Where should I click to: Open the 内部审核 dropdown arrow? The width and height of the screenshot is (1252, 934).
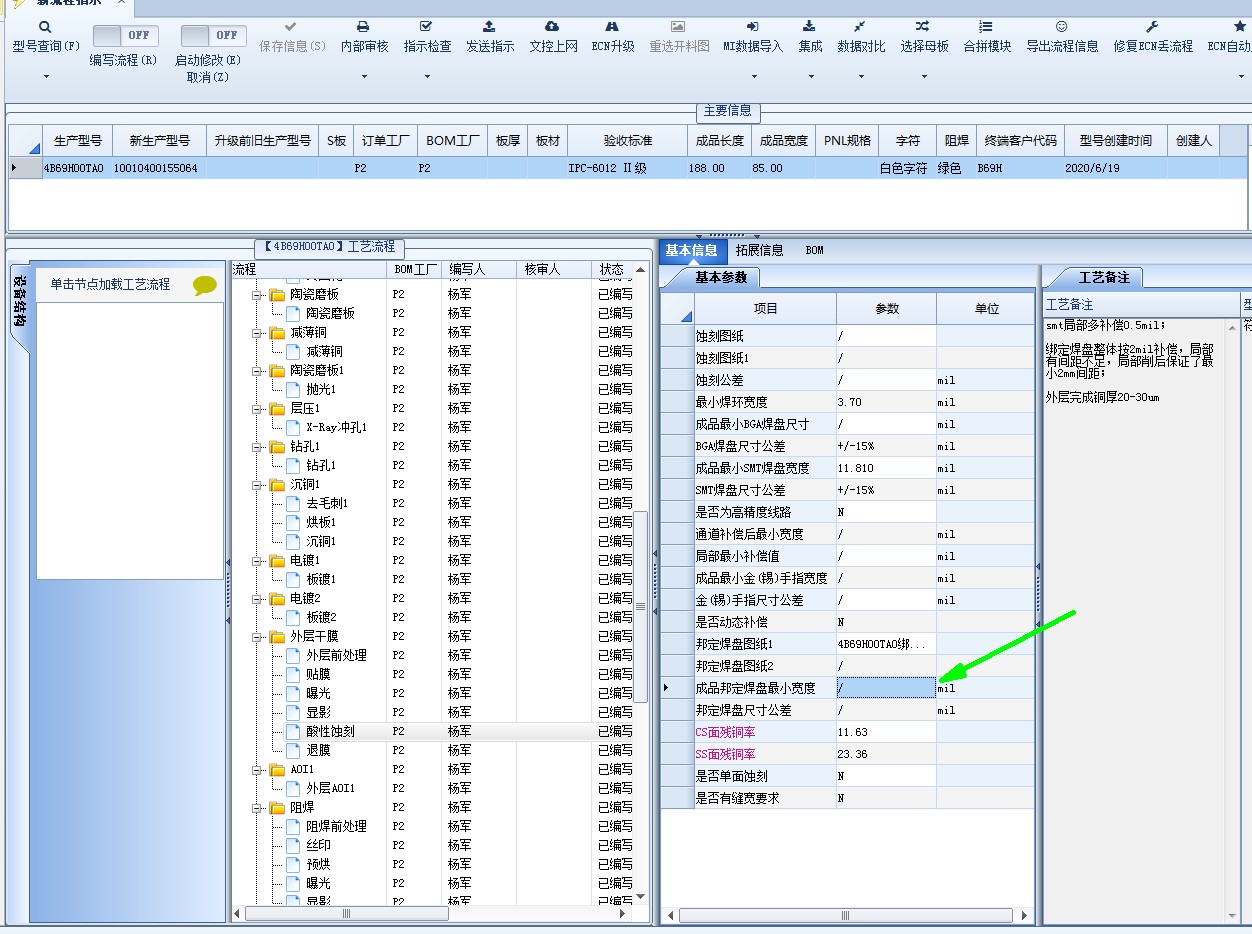coord(363,77)
